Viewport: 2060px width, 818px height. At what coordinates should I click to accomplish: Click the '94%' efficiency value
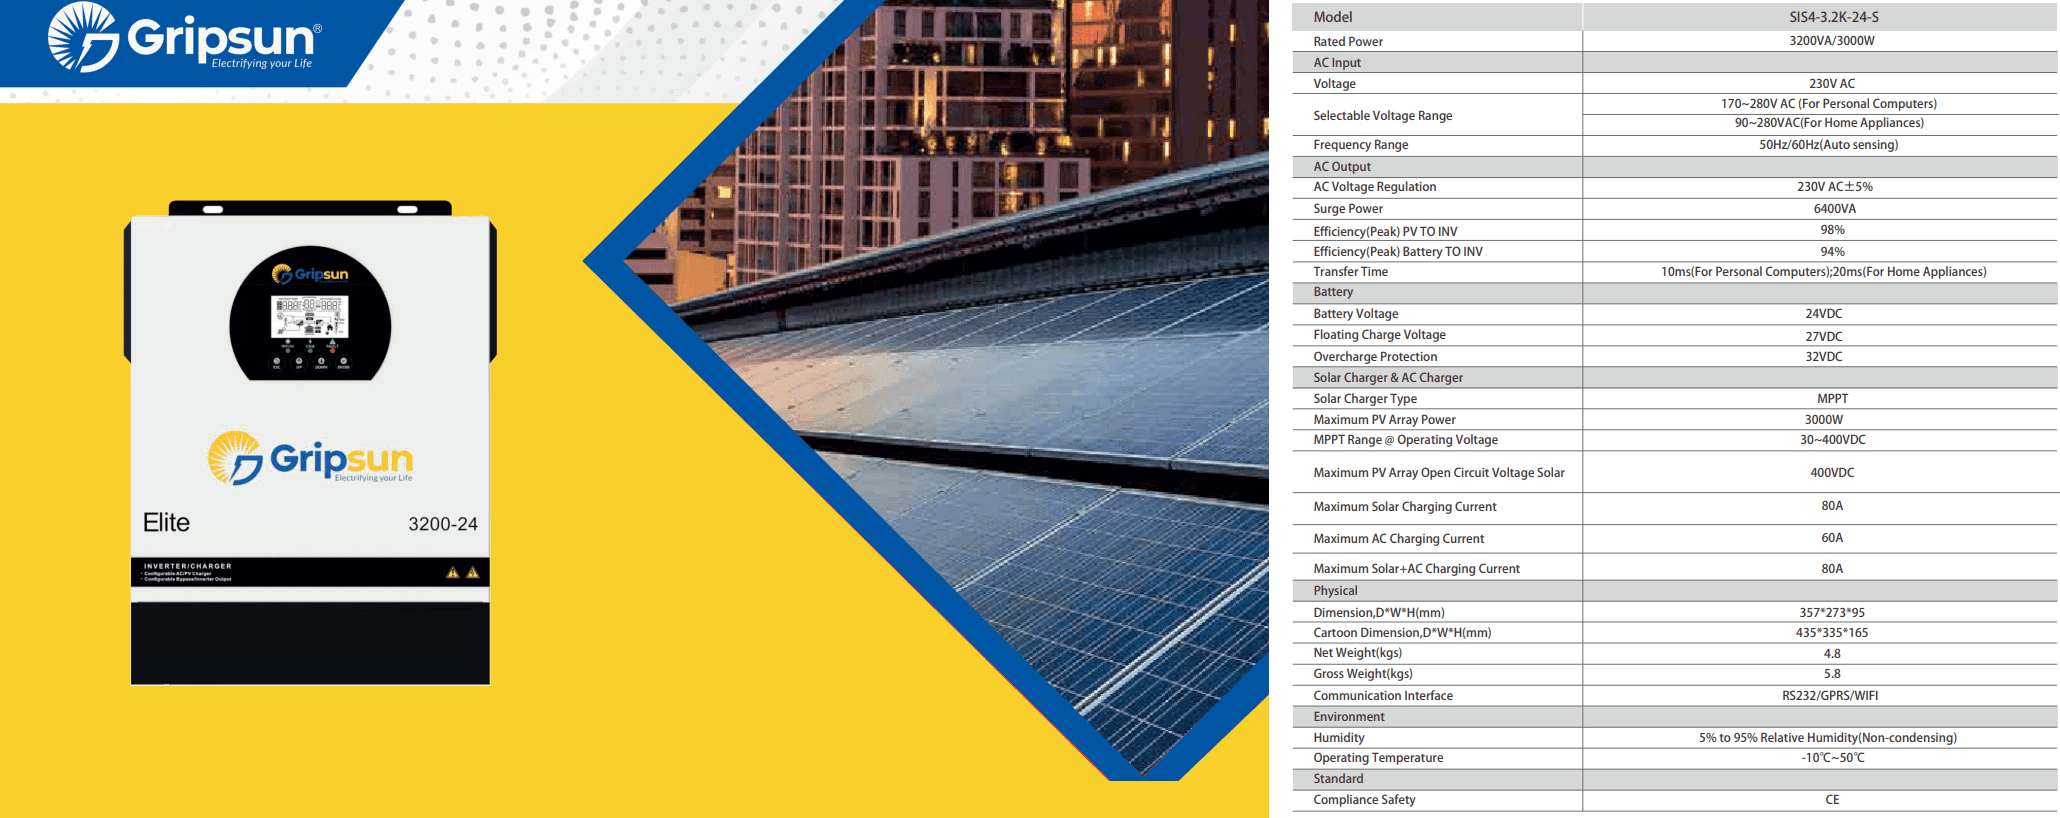pos(1833,252)
